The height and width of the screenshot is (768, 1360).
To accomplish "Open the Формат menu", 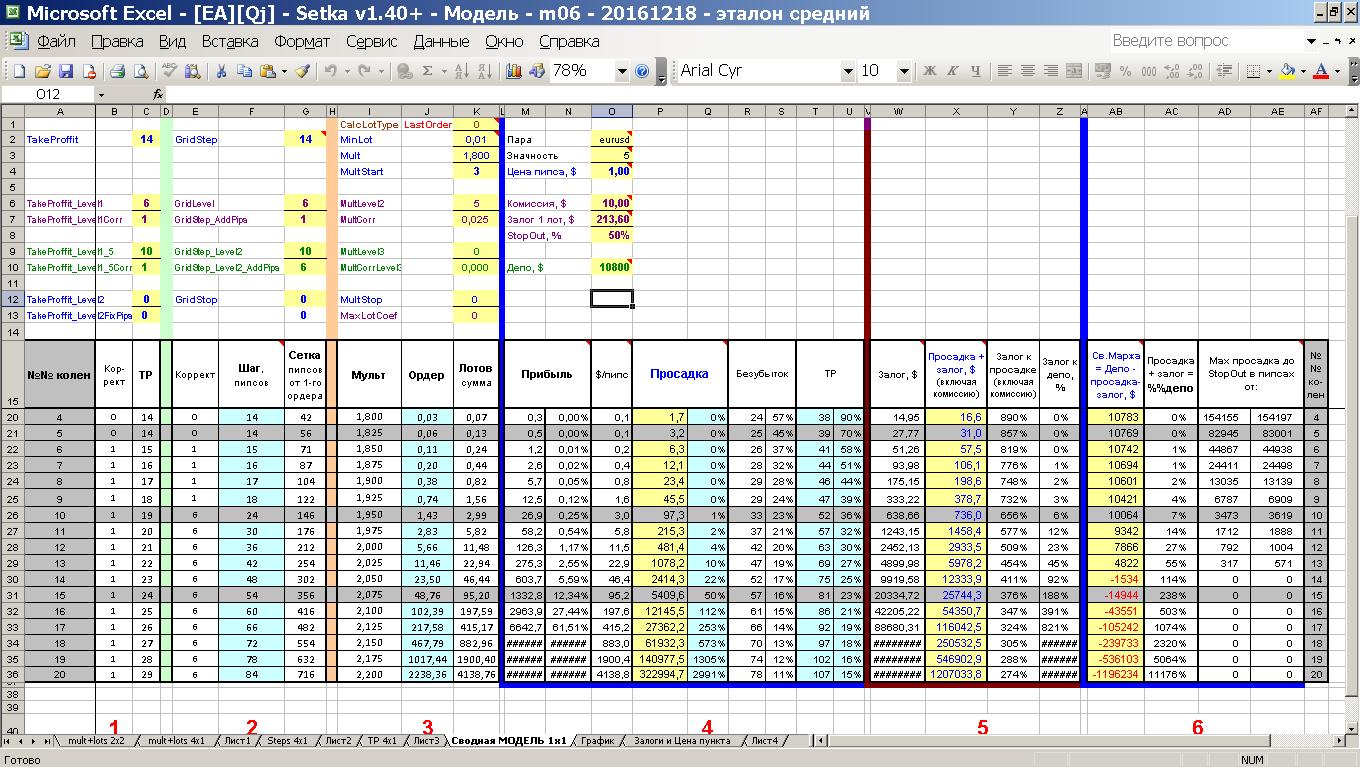I will tap(302, 42).
